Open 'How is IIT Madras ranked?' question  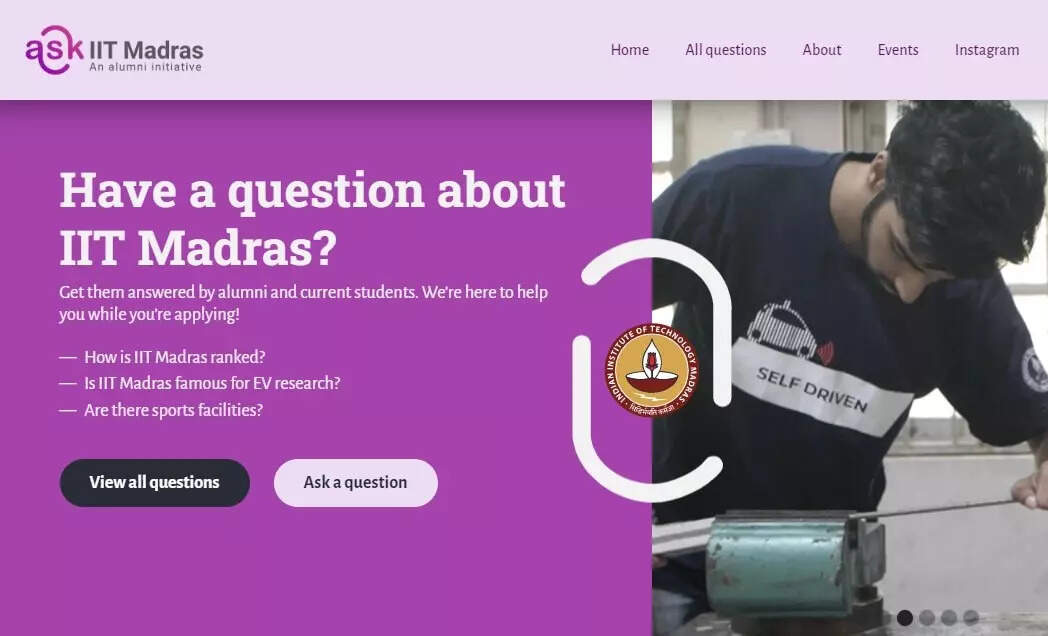point(174,357)
